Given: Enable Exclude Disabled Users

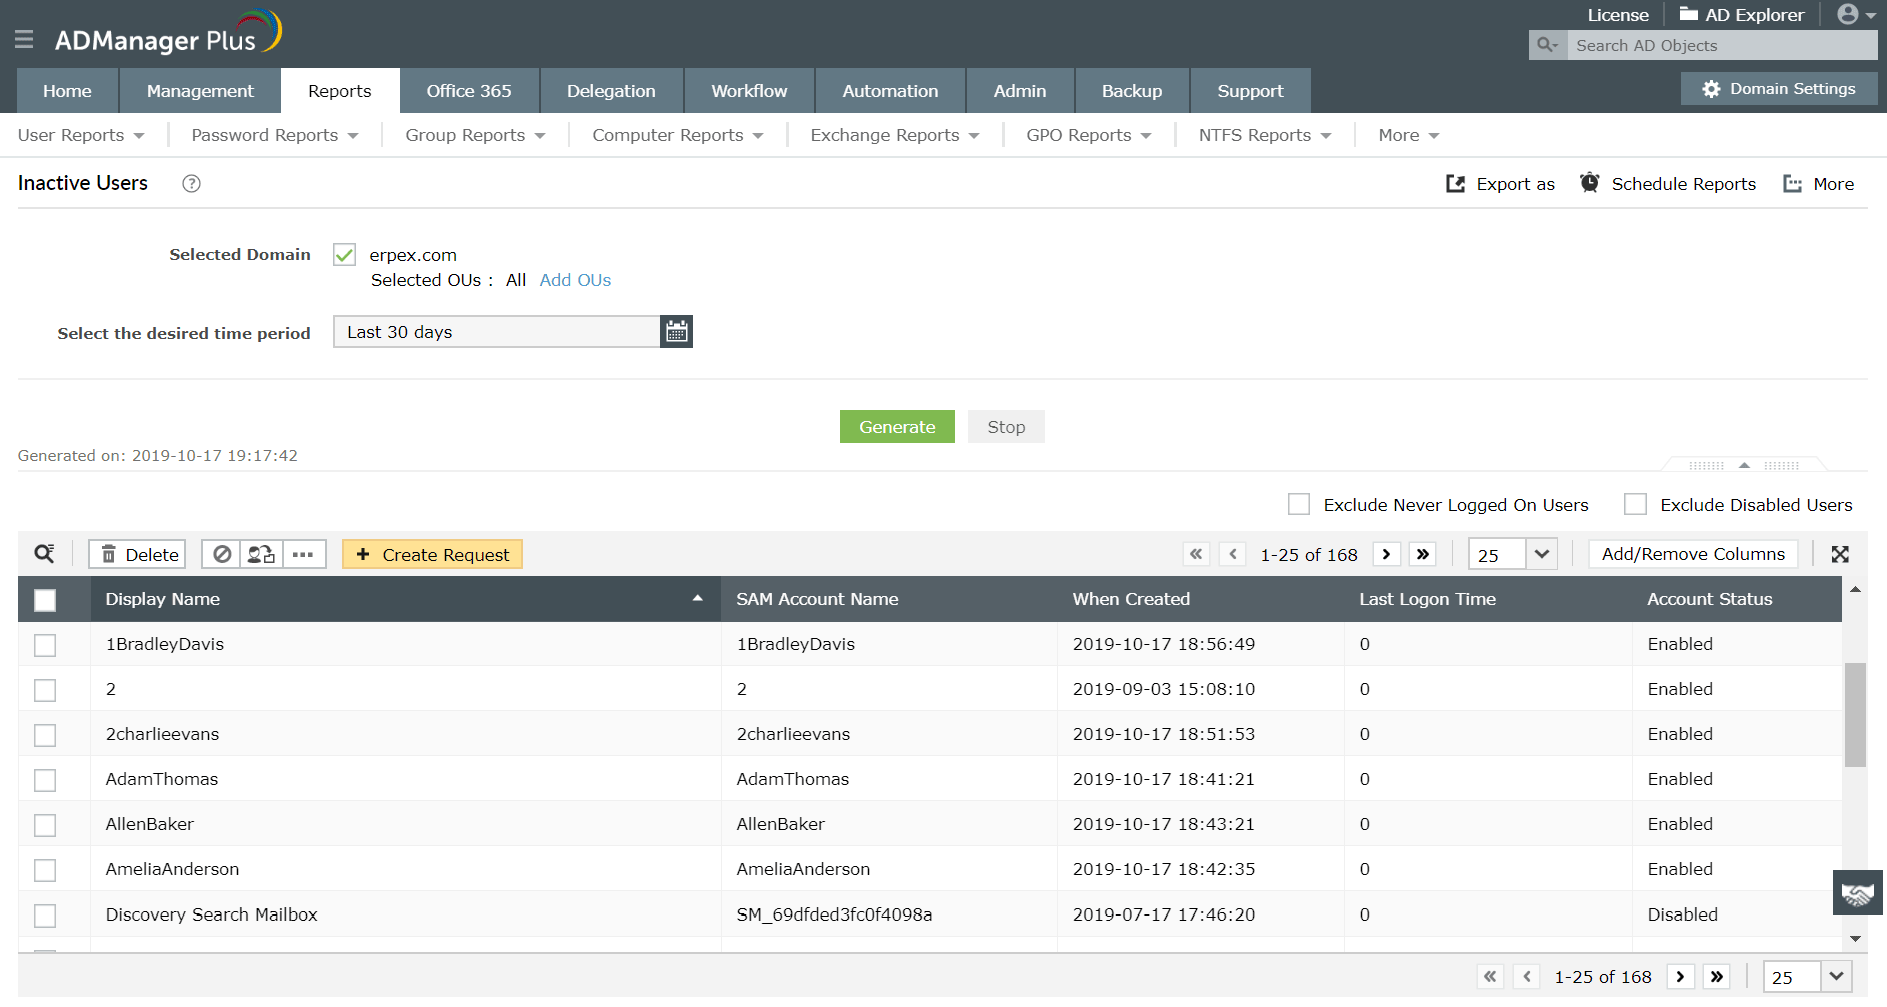Looking at the screenshot, I should [1635, 504].
